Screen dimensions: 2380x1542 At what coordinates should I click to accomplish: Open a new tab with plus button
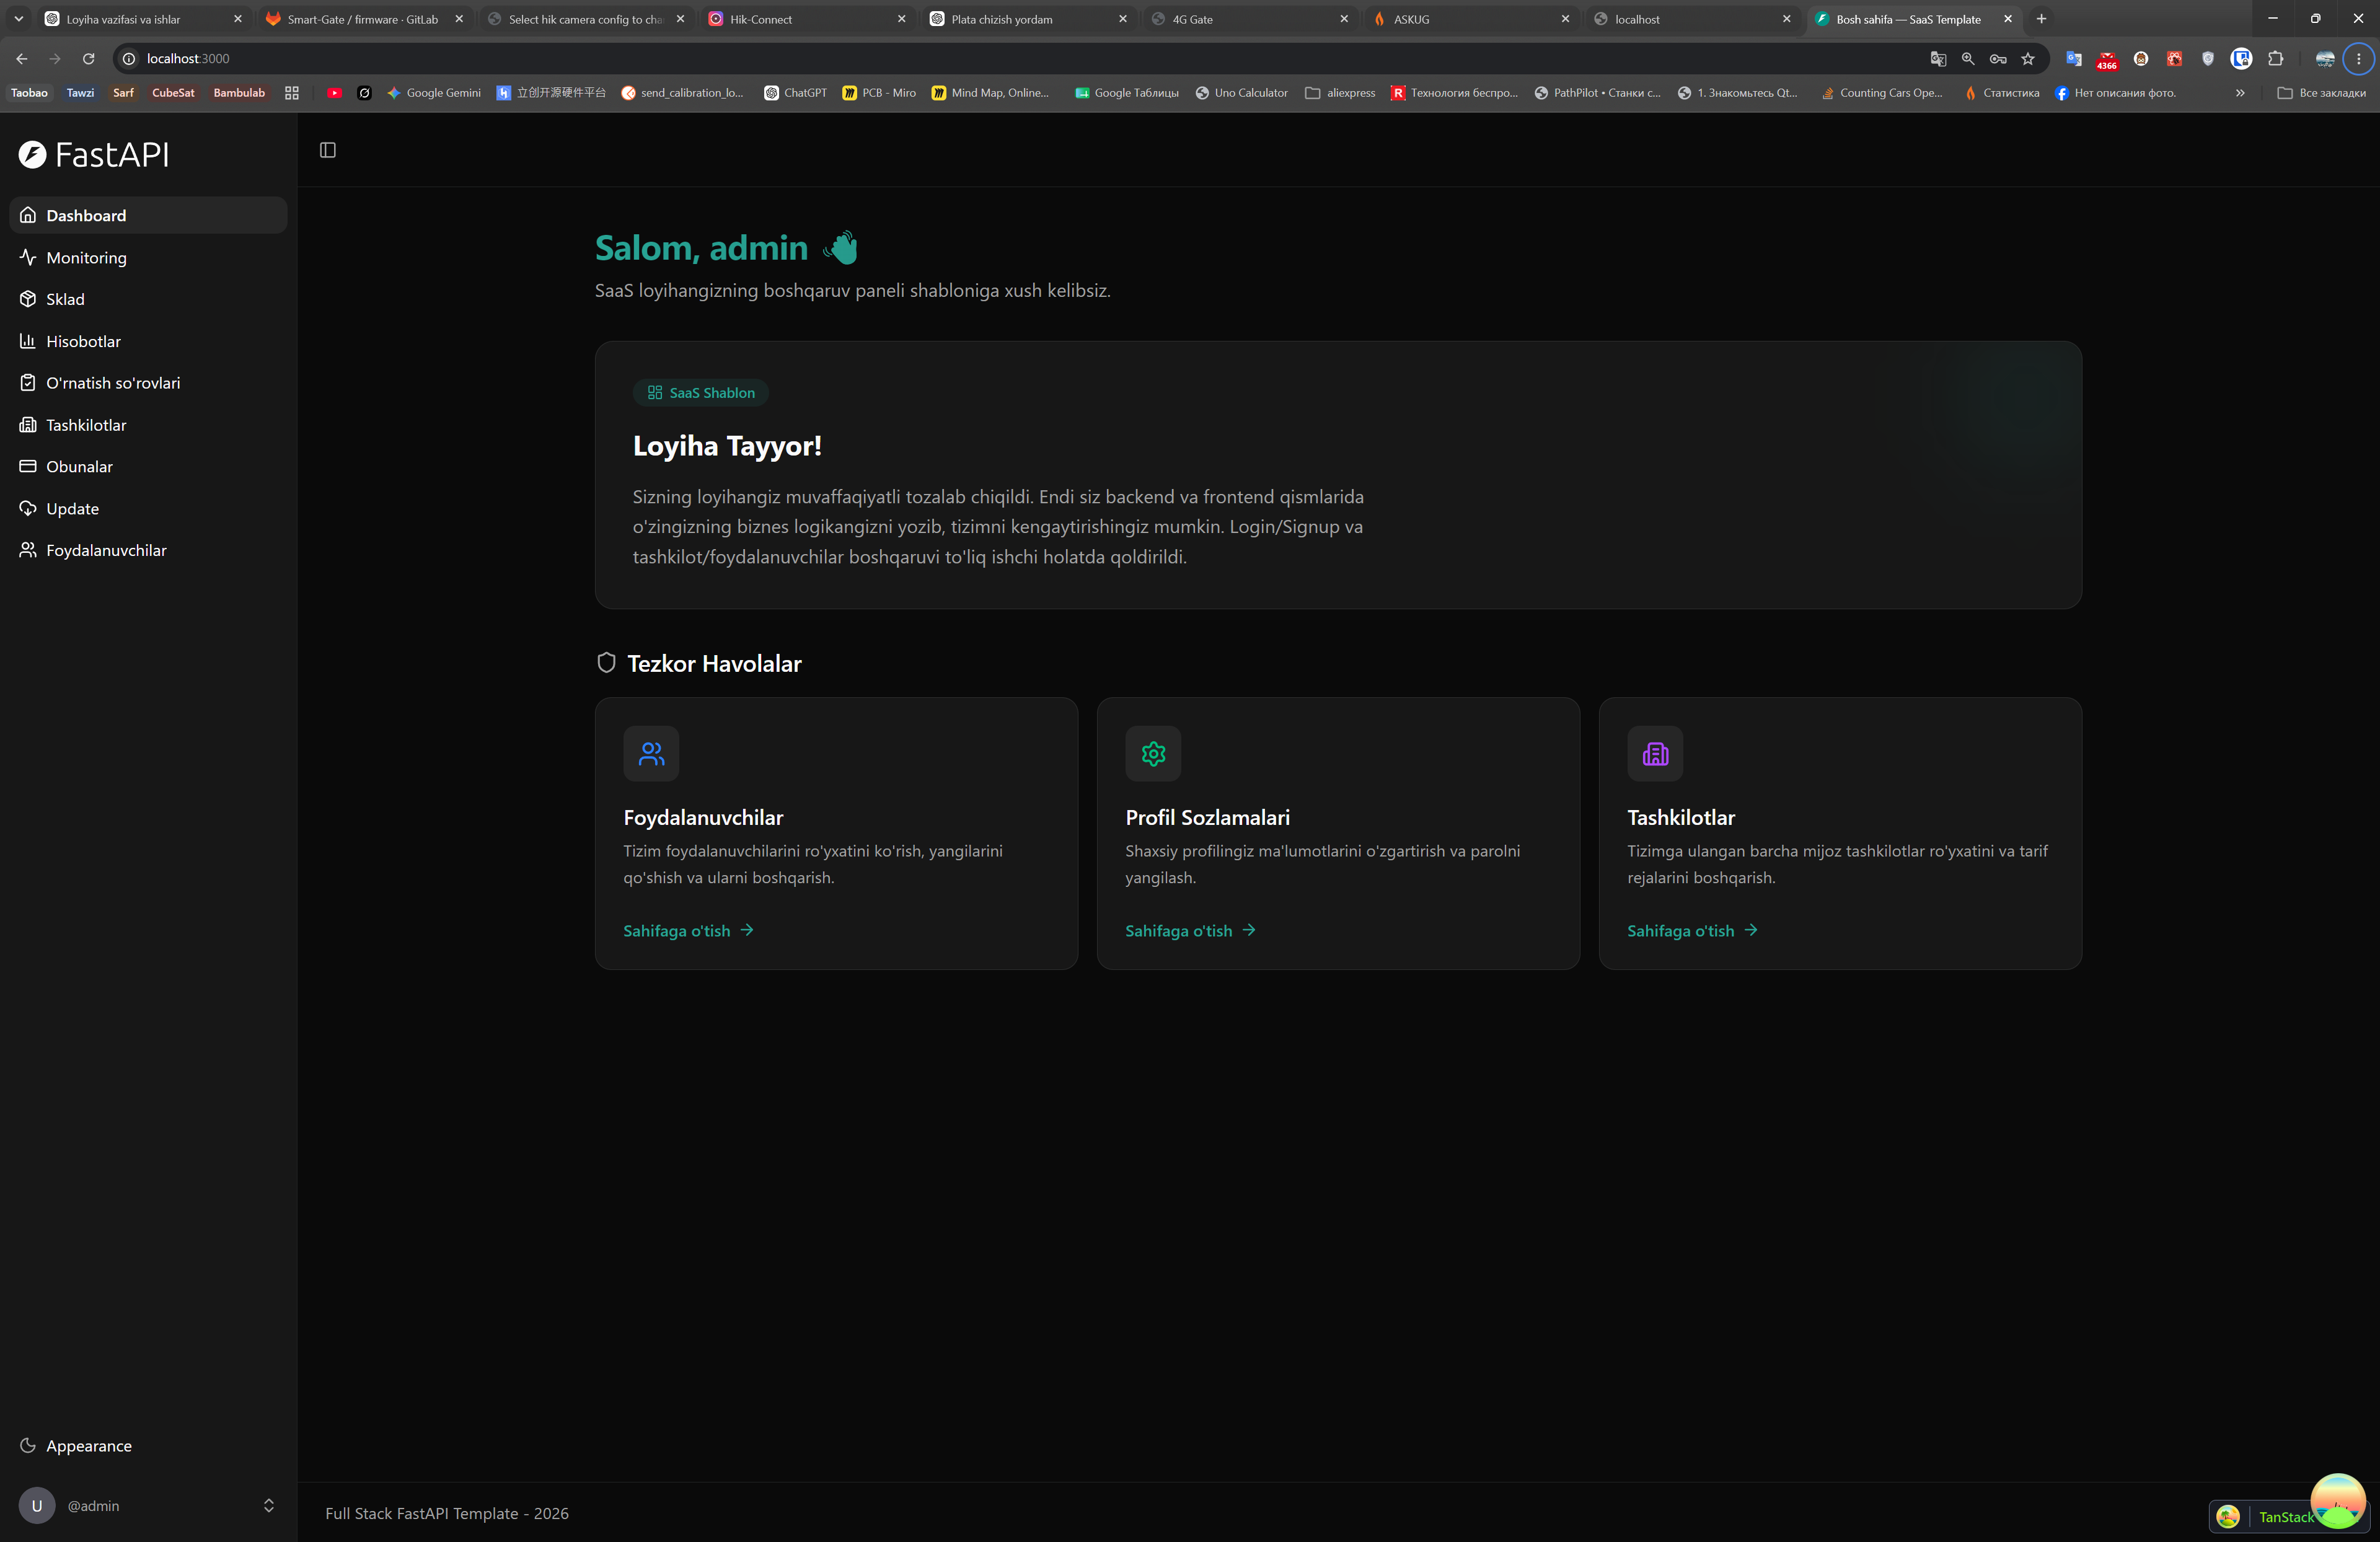point(2041,19)
